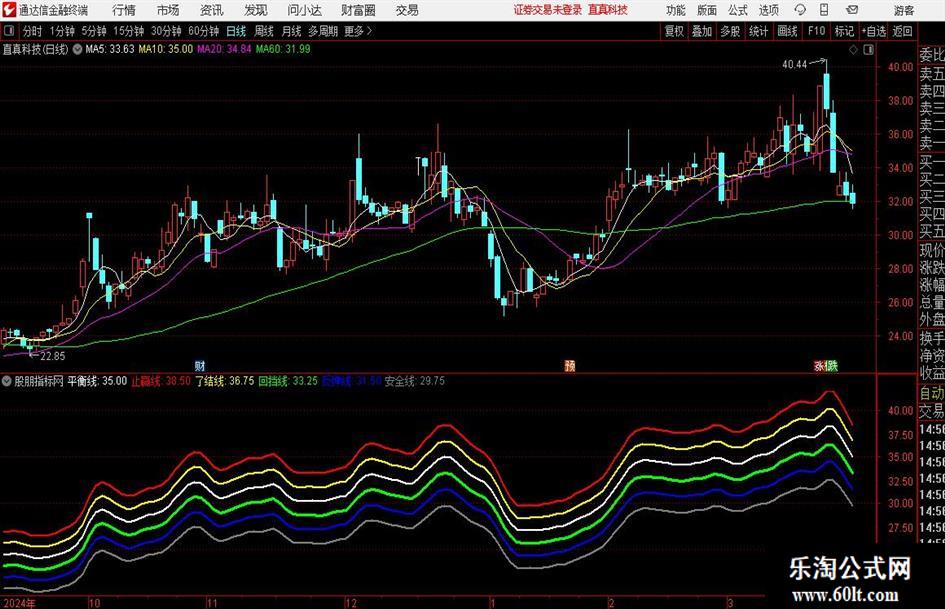The height and width of the screenshot is (609, 945).
Task: Select the 周线 weekly chart tab
Action: point(264,31)
